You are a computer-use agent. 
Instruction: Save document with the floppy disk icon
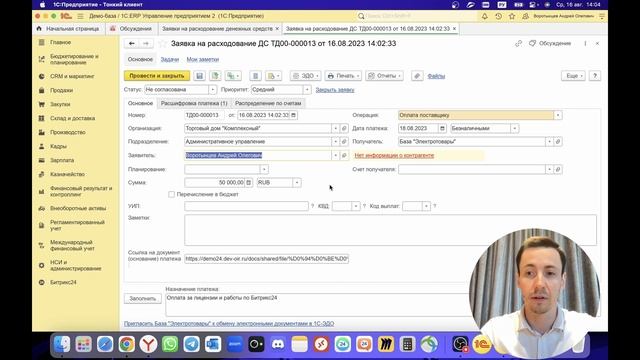(200, 76)
